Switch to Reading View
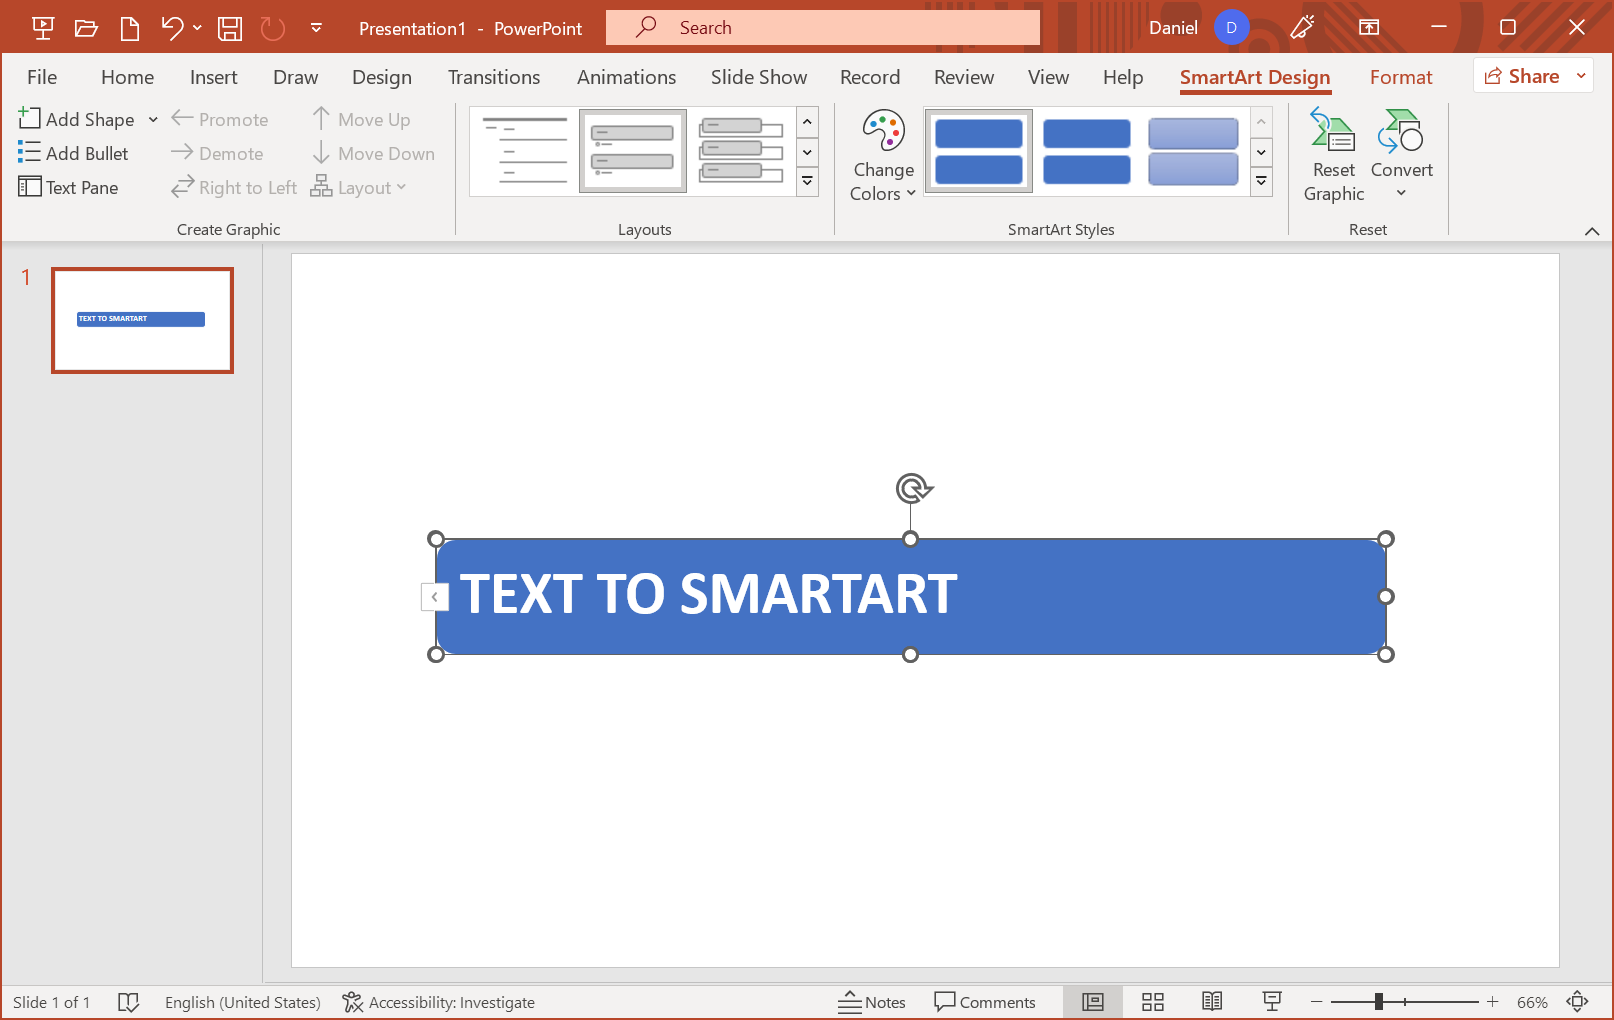The height and width of the screenshot is (1020, 1614). click(x=1212, y=1001)
